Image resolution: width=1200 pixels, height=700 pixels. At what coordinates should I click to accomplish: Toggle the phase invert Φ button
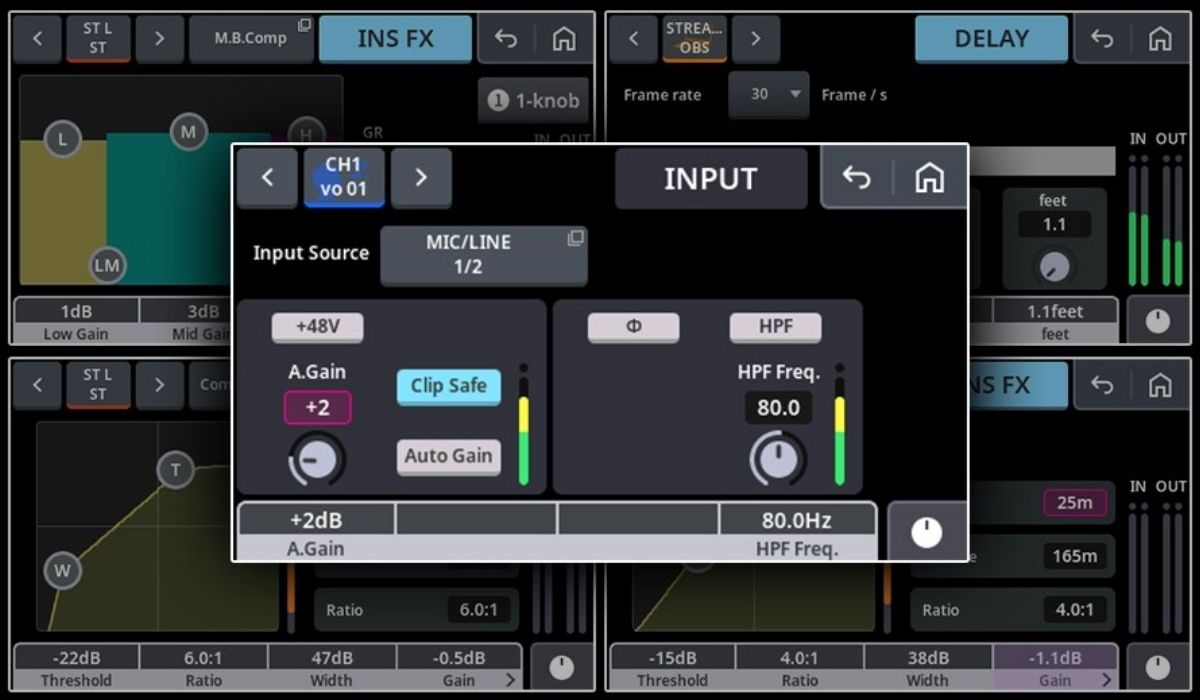point(633,327)
